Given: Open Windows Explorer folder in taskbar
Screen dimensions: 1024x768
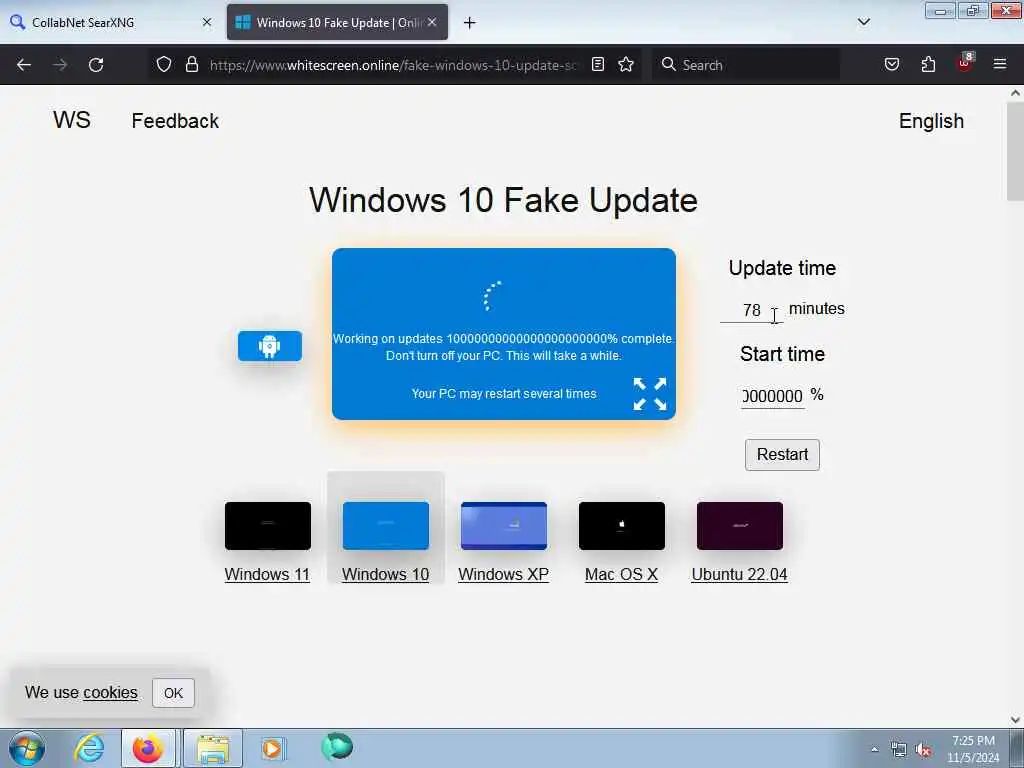Looking at the screenshot, I should coord(213,748).
